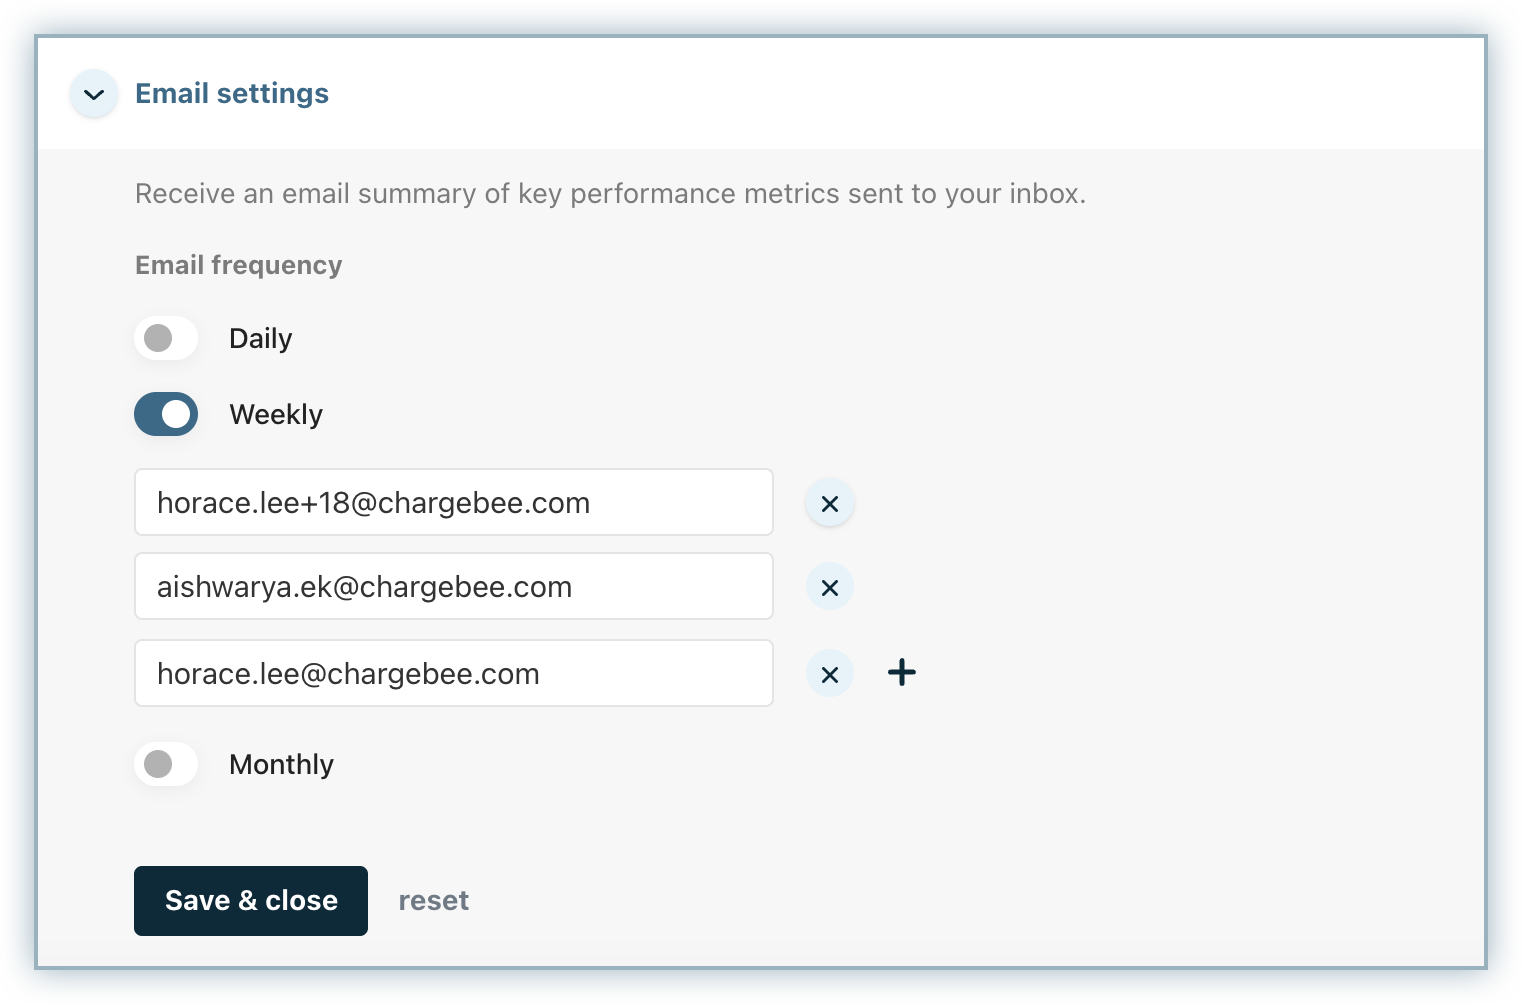Screen dimensions: 1522x1004
Task: Click empty space right of the plus icon
Action: tap(1150, 672)
